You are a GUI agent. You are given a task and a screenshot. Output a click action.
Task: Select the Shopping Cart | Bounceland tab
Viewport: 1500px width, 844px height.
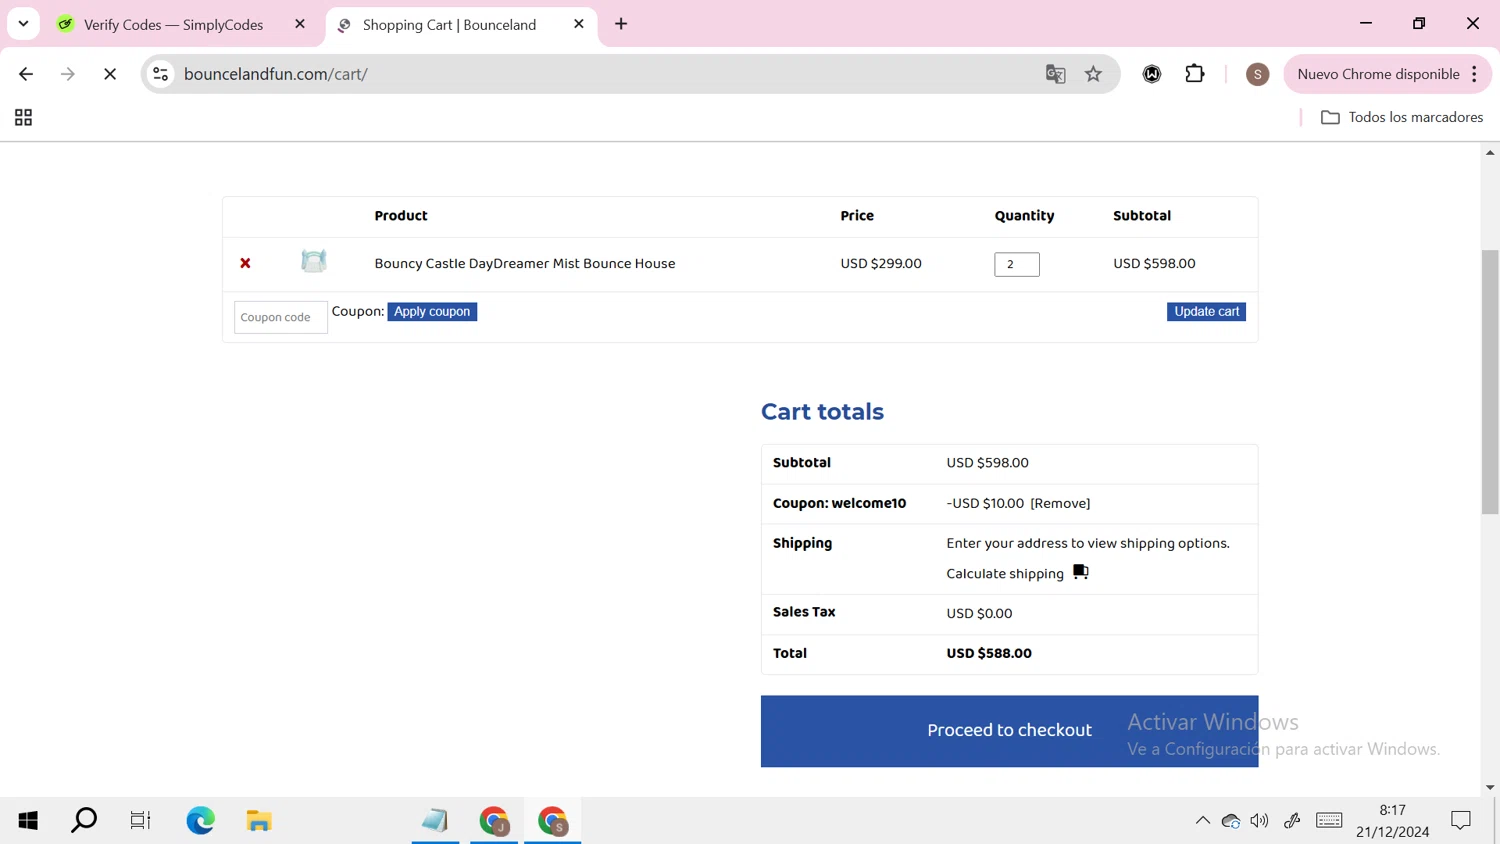[x=450, y=25]
